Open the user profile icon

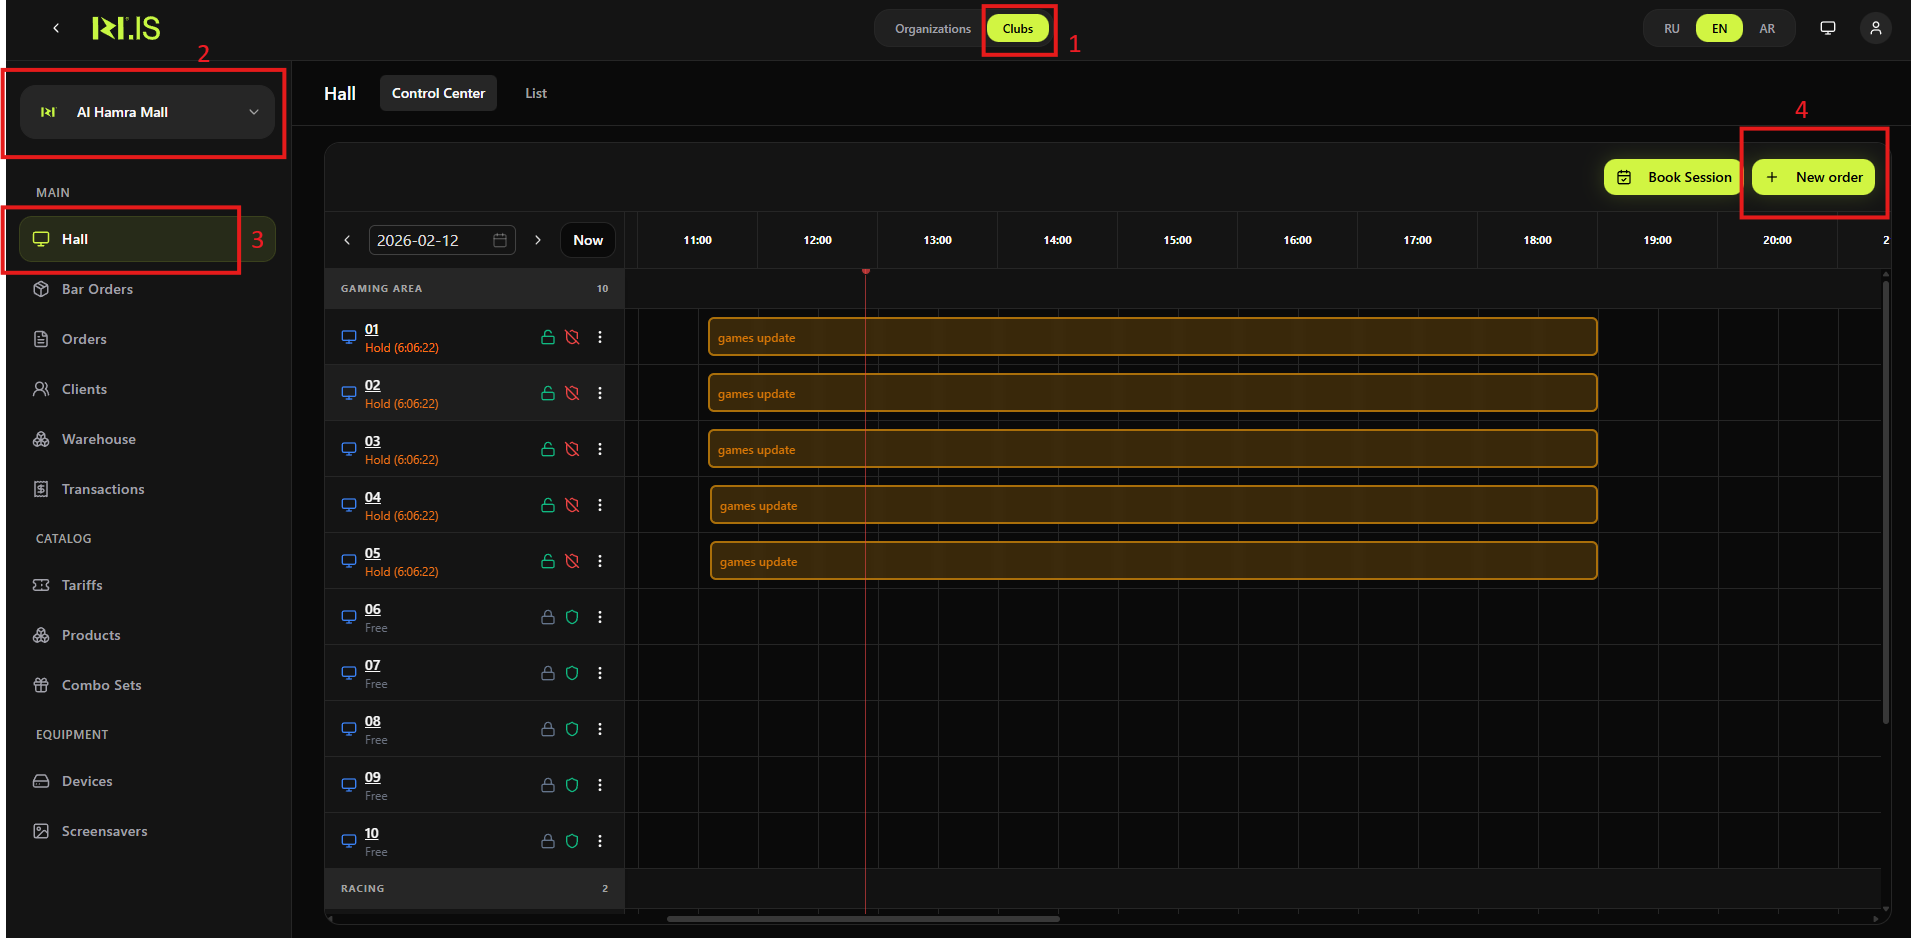point(1875,28)
